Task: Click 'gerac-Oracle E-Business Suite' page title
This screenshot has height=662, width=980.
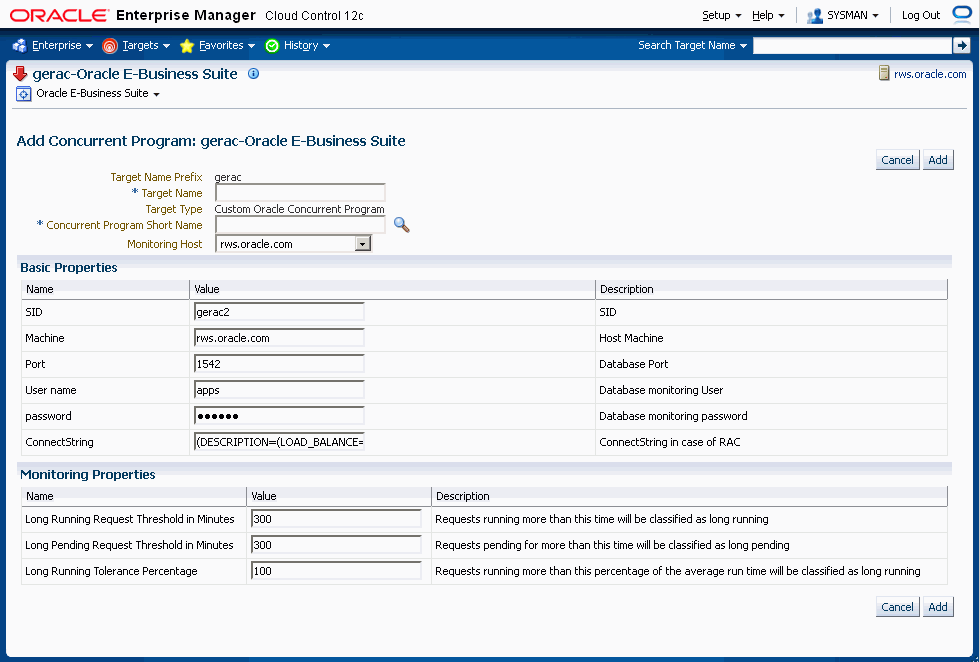Action: (135, 74)
